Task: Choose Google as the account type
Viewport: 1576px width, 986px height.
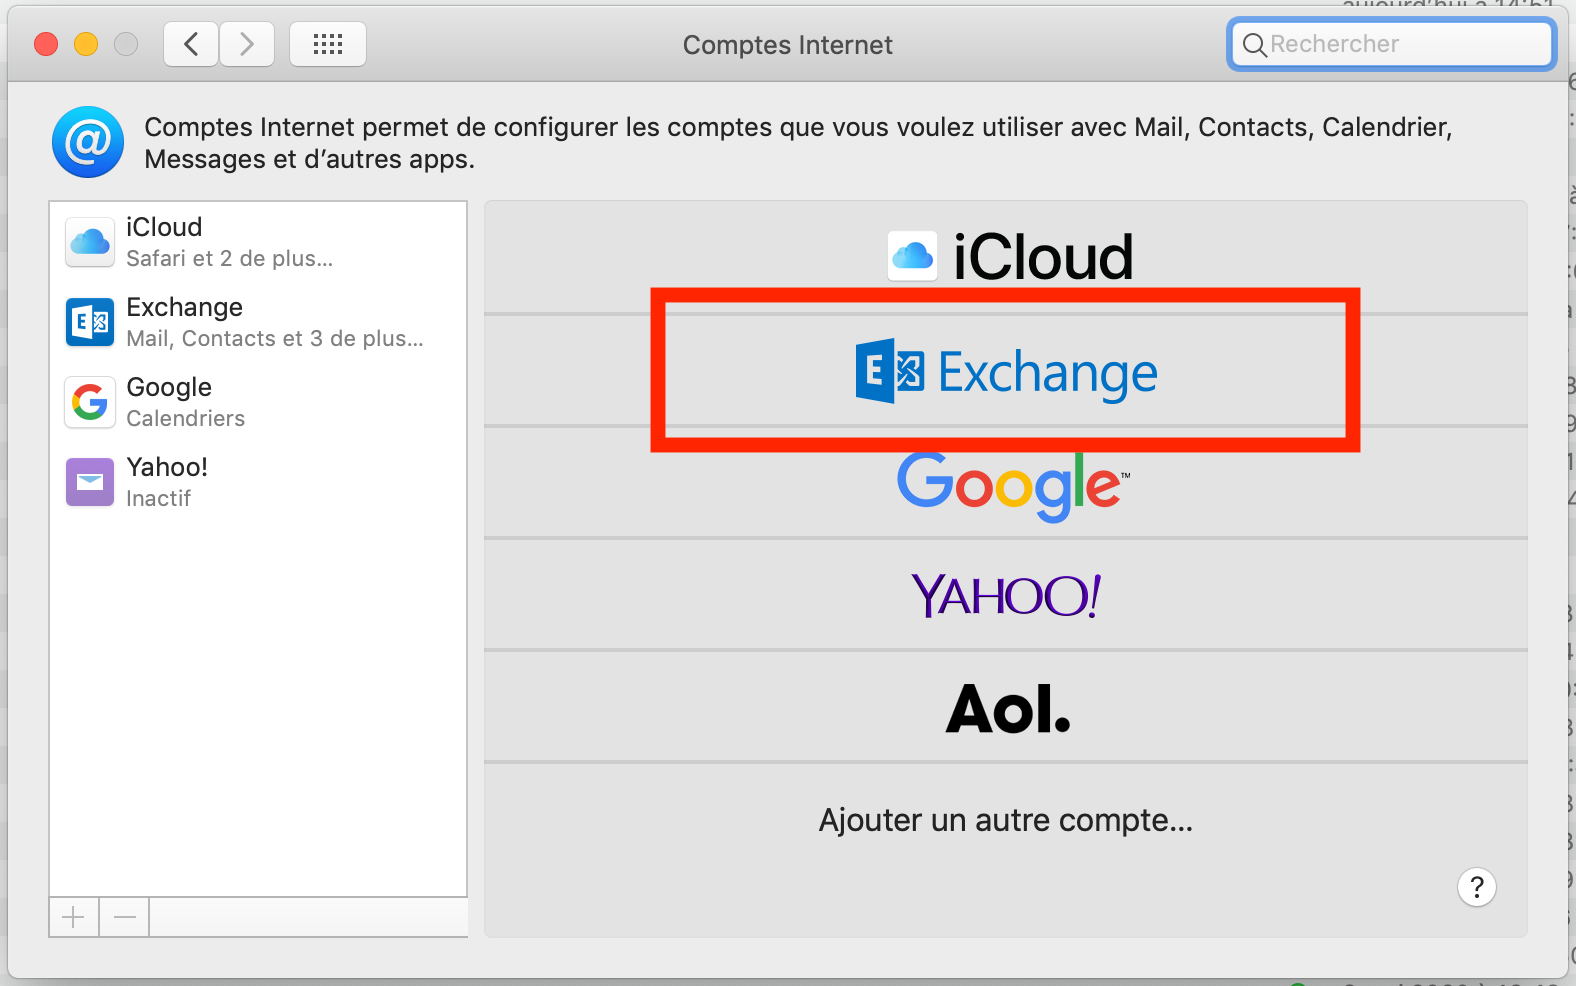Action: tap(1010, 484)
